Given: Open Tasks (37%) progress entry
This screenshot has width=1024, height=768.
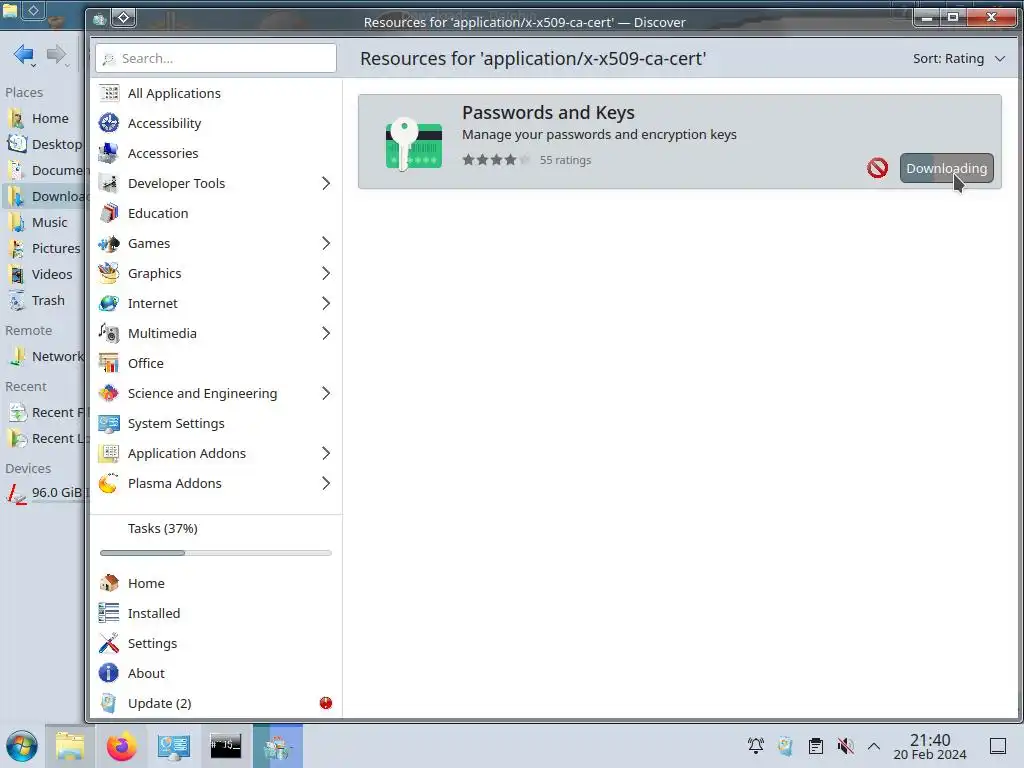Looking at the screenshot, I should 163,528.
